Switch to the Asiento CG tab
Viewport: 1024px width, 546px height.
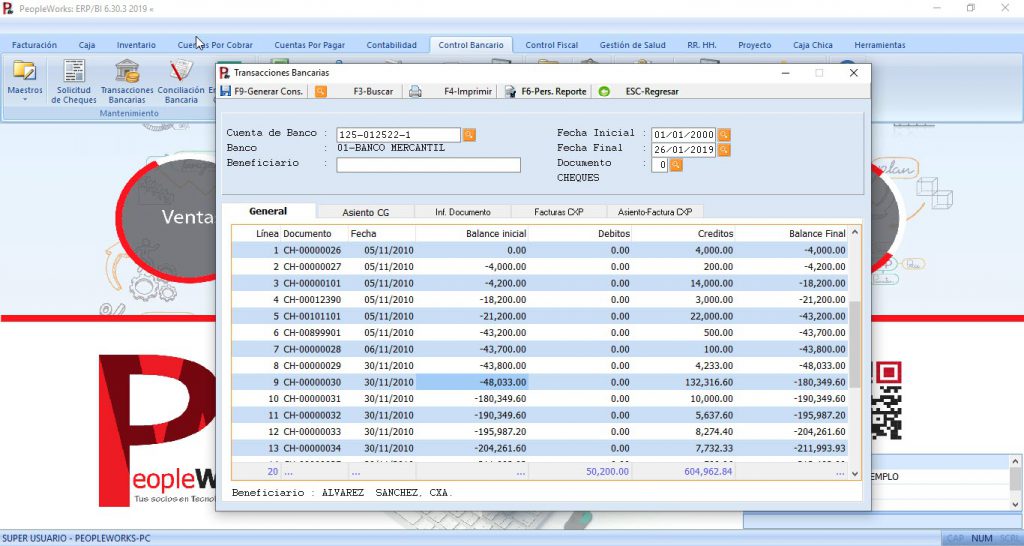pyautogui.click(x=366, y=212)
